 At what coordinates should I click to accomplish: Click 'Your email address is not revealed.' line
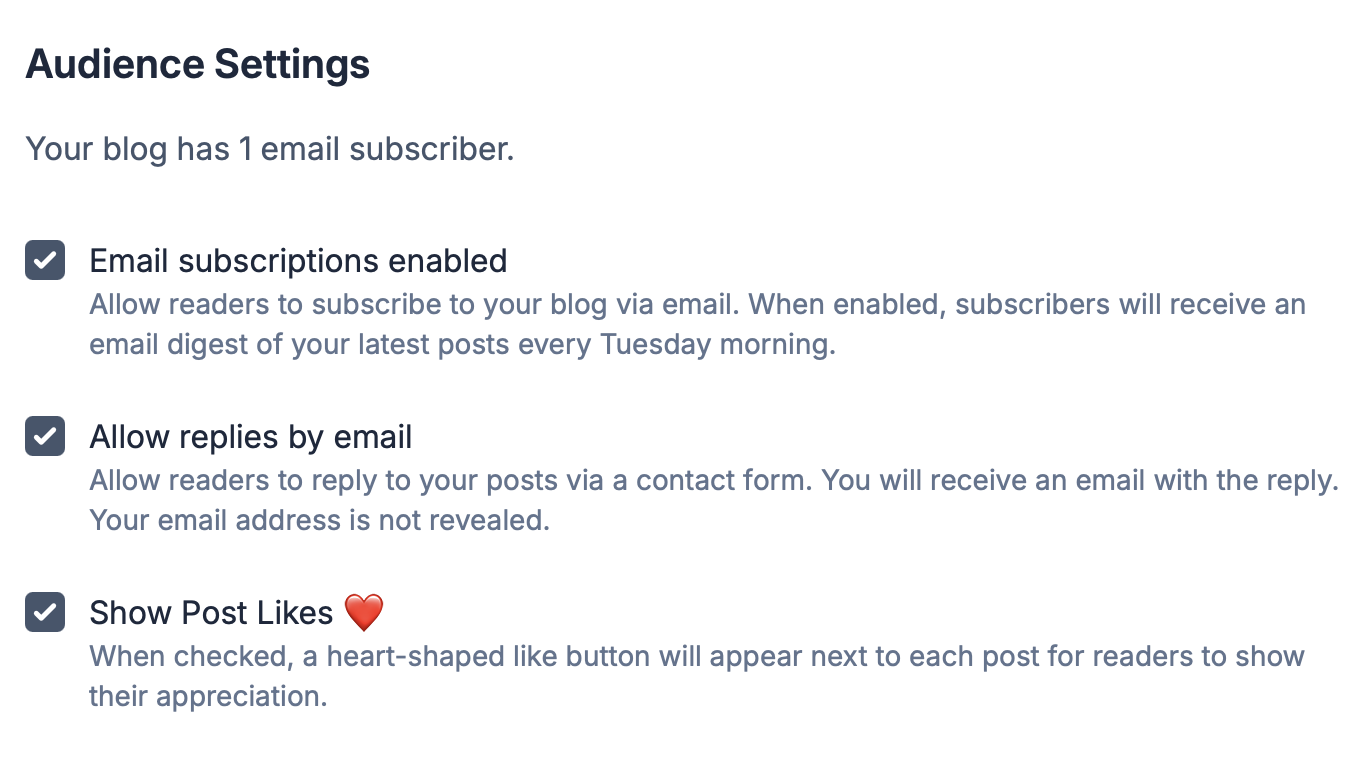(x=319, y=521)
